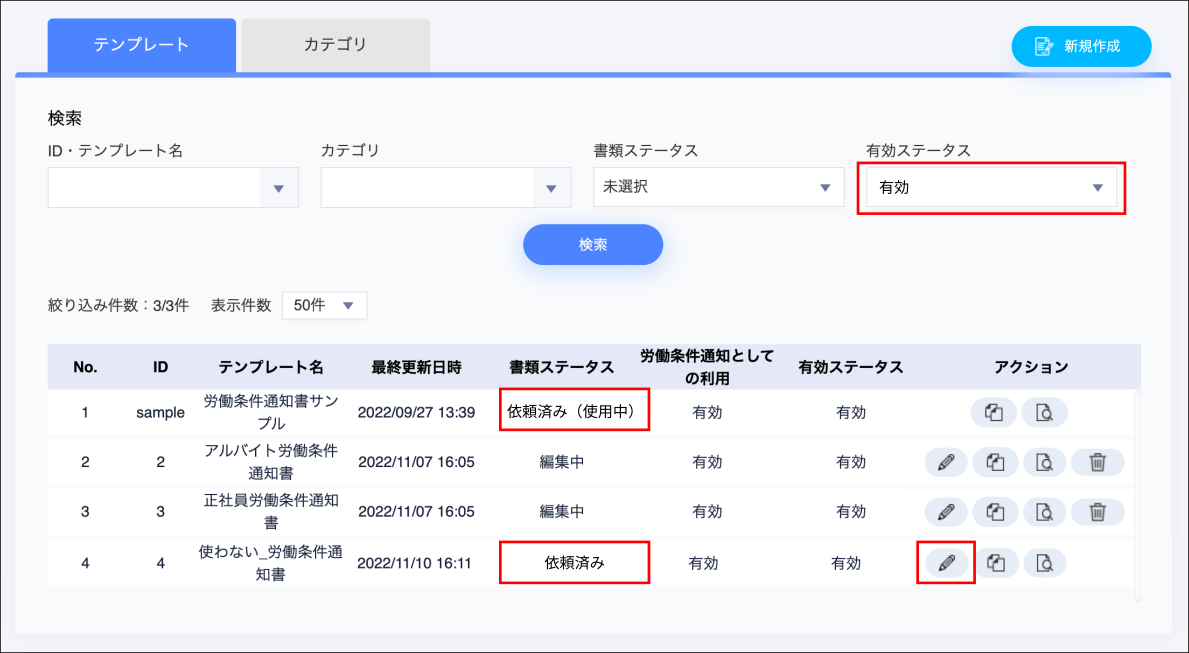Viewport: 1189px width, 653px height.
Task: Click the 最終更新日時 column header
Action: (x=416, y=367)
